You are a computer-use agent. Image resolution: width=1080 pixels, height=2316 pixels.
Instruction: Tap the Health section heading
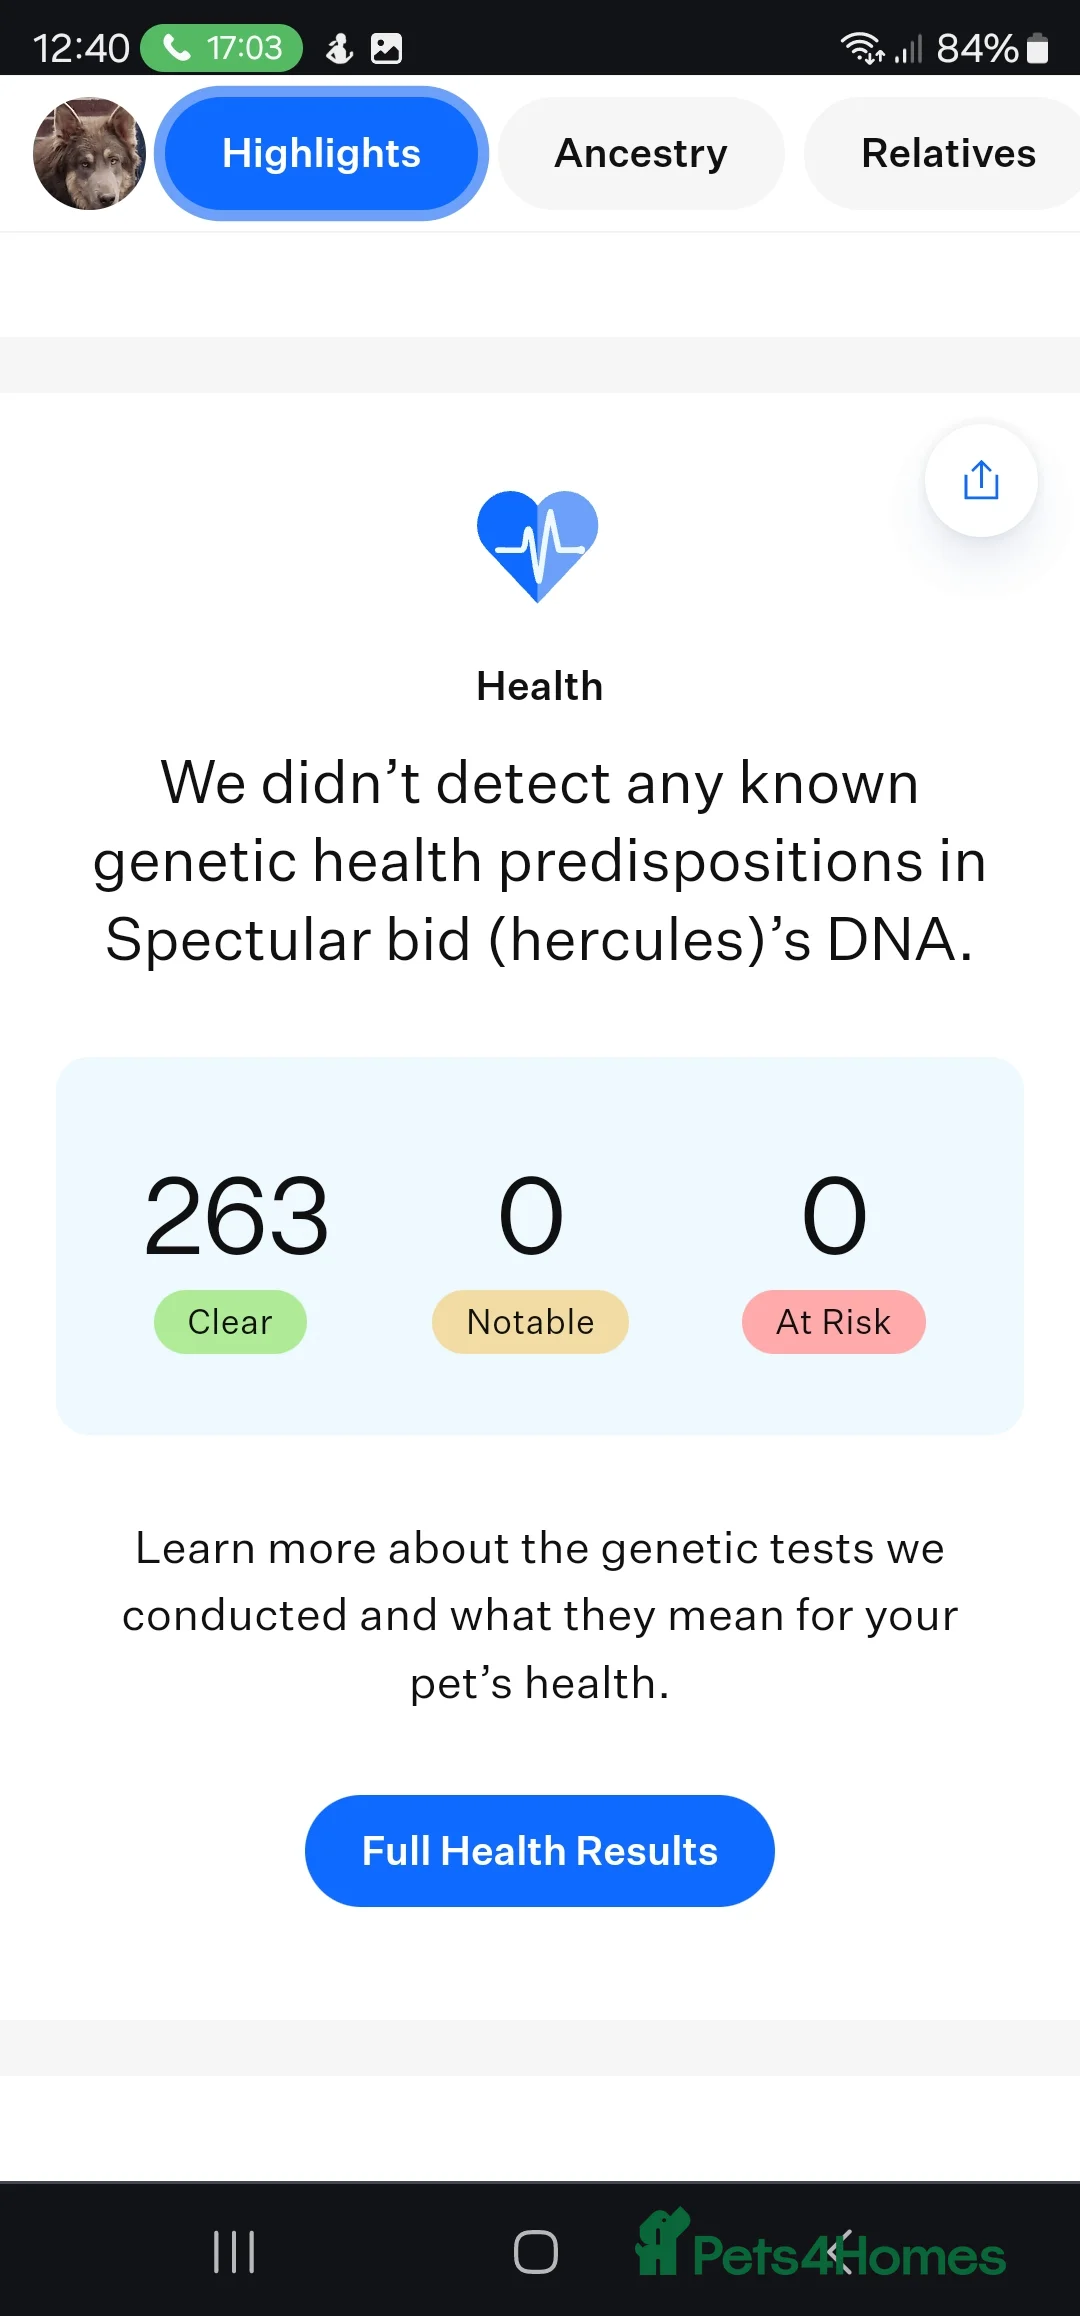coord(540,687)
